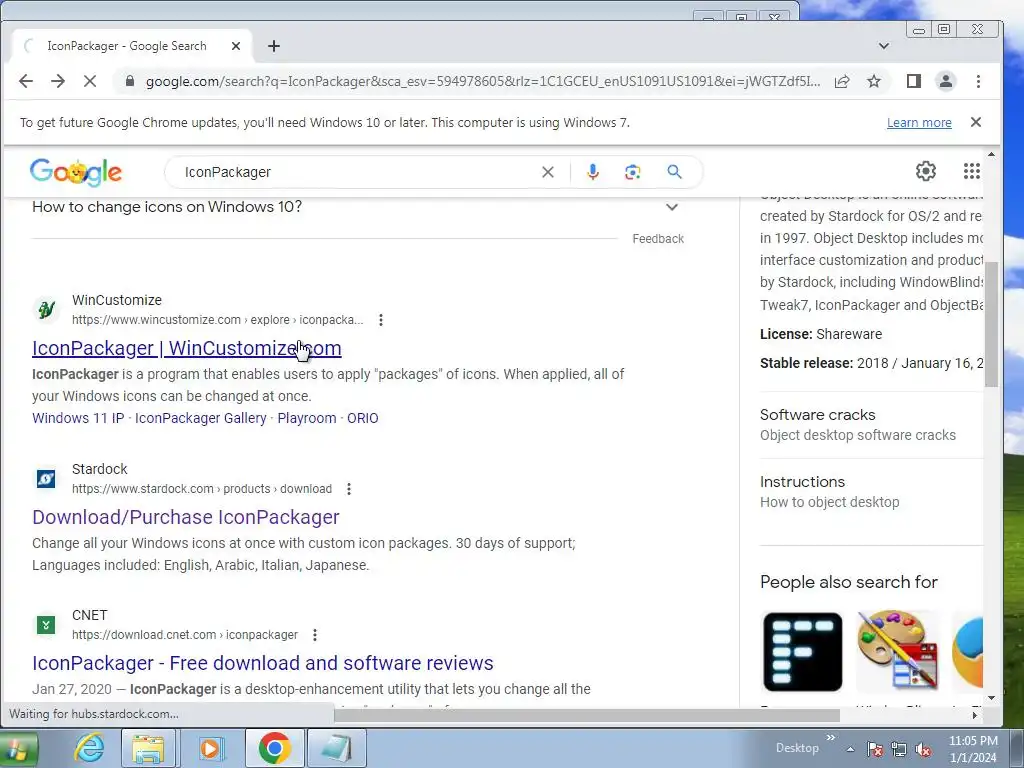Open the tab search chevron
The width and height of the screenshot is (1024, 768).
click(884, 46)
